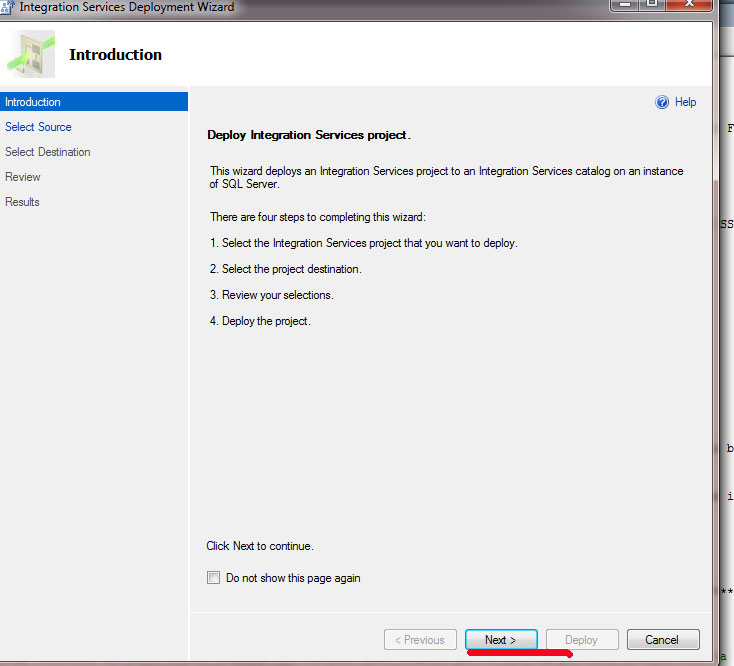The height and width of the screenshot is (666, 734).
Task: Click 'There are four steps to completing this wizard:'
Action: [x=318, y=217]
